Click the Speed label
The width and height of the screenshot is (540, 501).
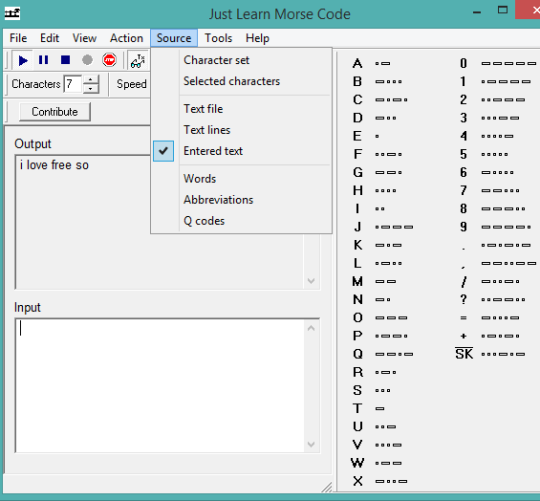[132, 84]
